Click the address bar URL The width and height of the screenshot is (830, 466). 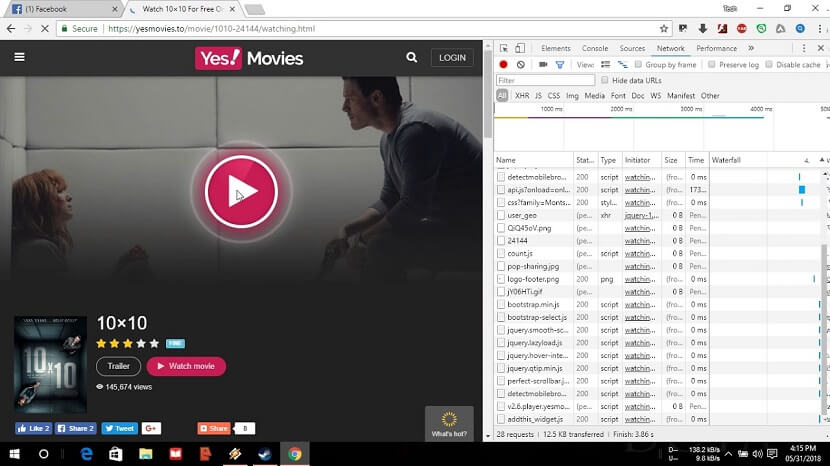click(x=212, y=29)
